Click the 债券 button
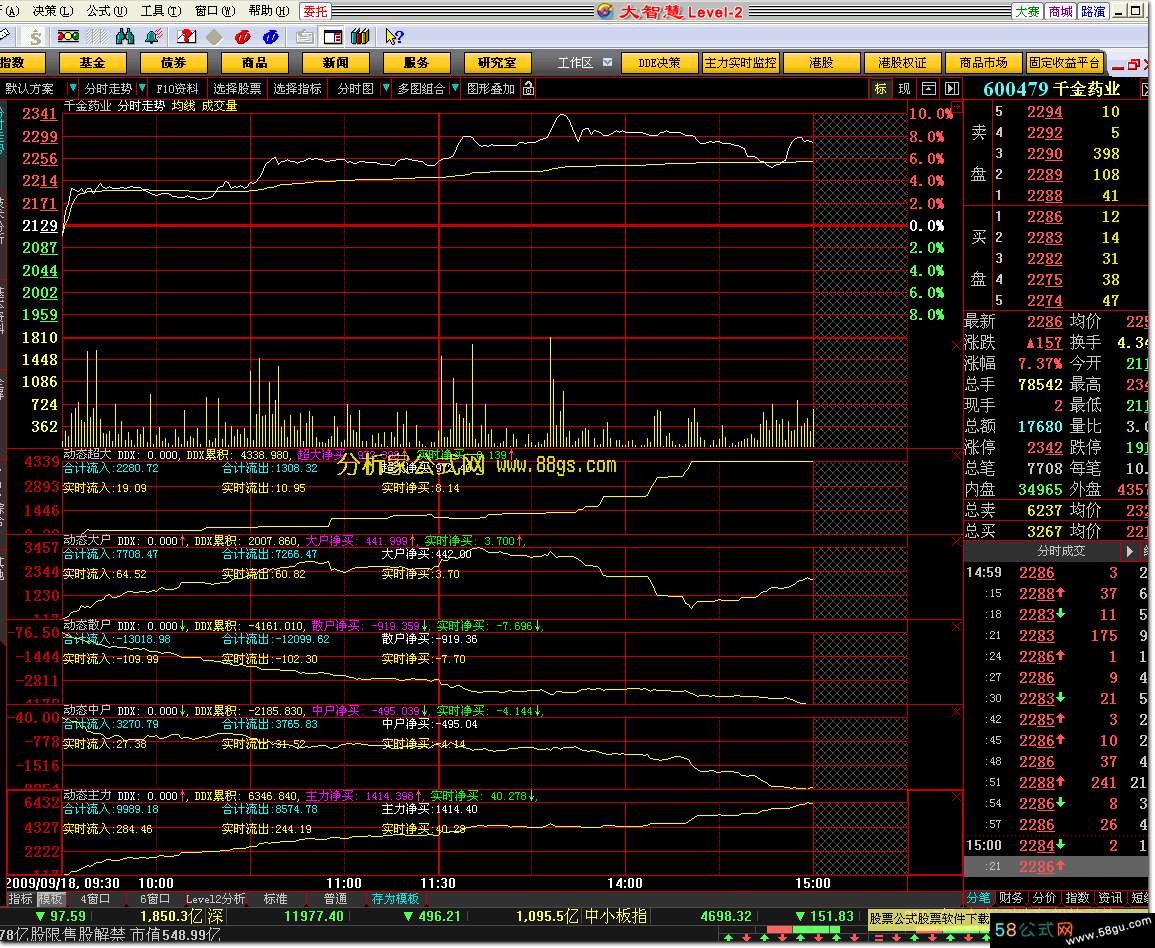The image size is (1155, 948). 174,63
